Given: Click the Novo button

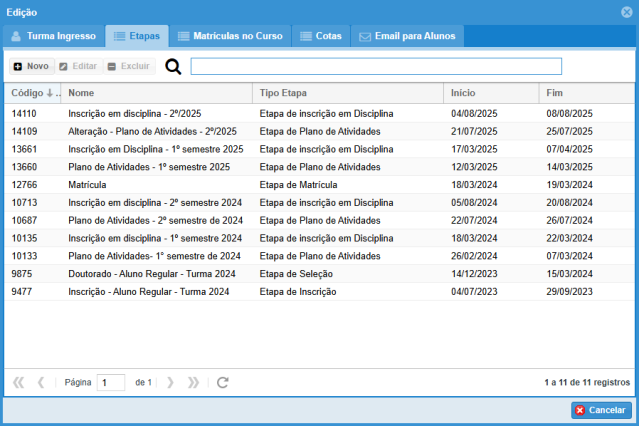Looking at the screenshot, I should click(x=31, y=66).
